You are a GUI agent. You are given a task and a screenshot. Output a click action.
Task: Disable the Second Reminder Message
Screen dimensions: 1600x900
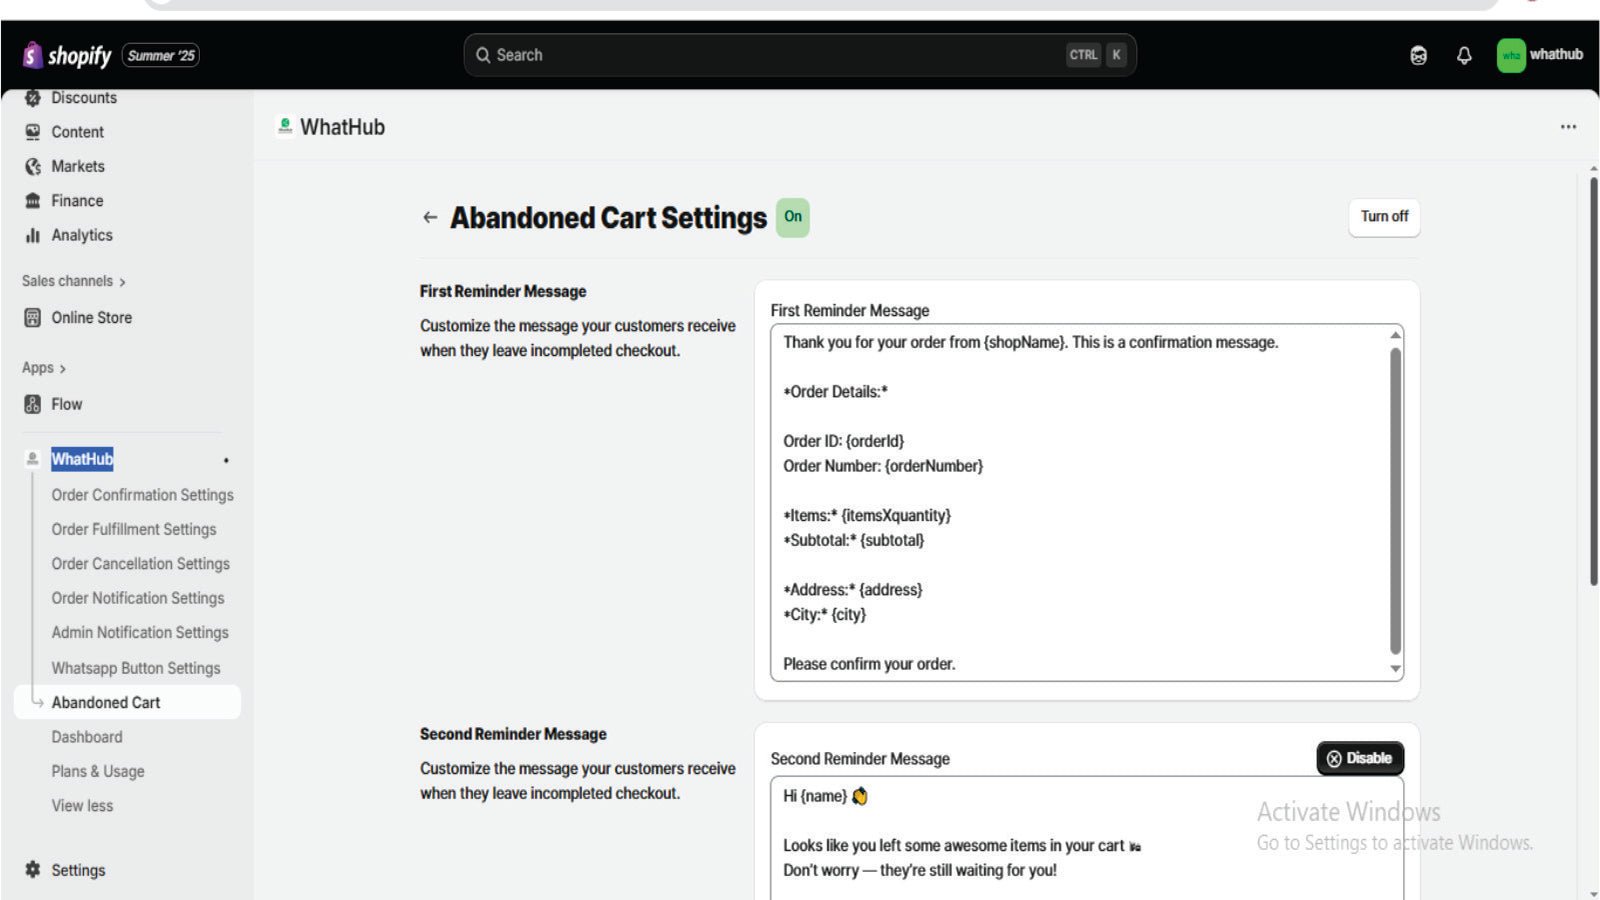pyautogui.click(x=1359, y=758)
